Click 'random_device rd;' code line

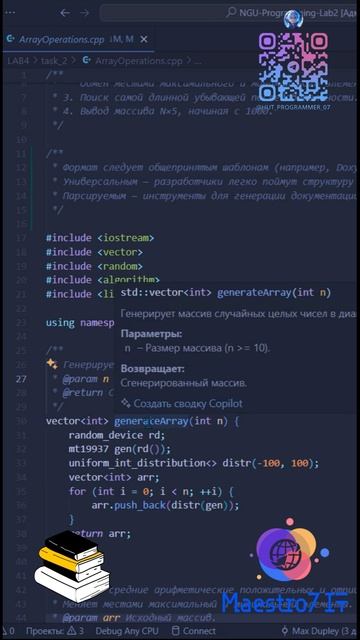[x=117, y=435]
